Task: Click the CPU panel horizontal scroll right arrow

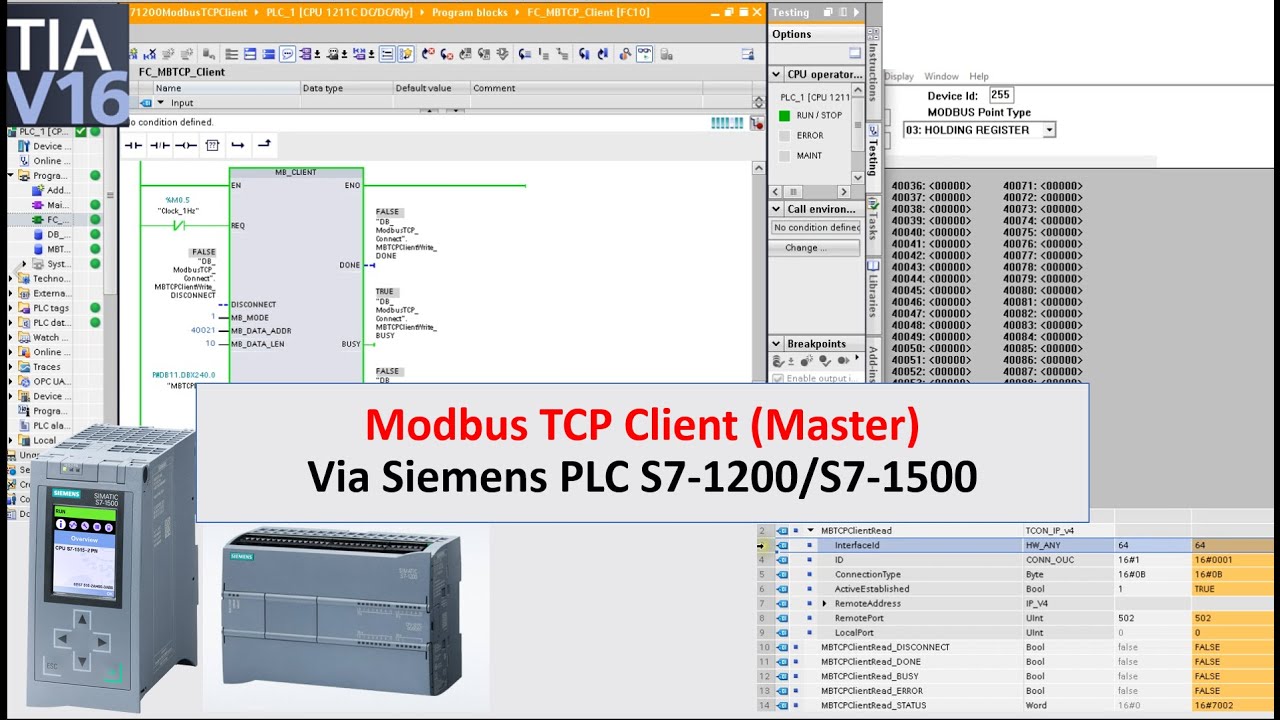Action: [843, 191]
